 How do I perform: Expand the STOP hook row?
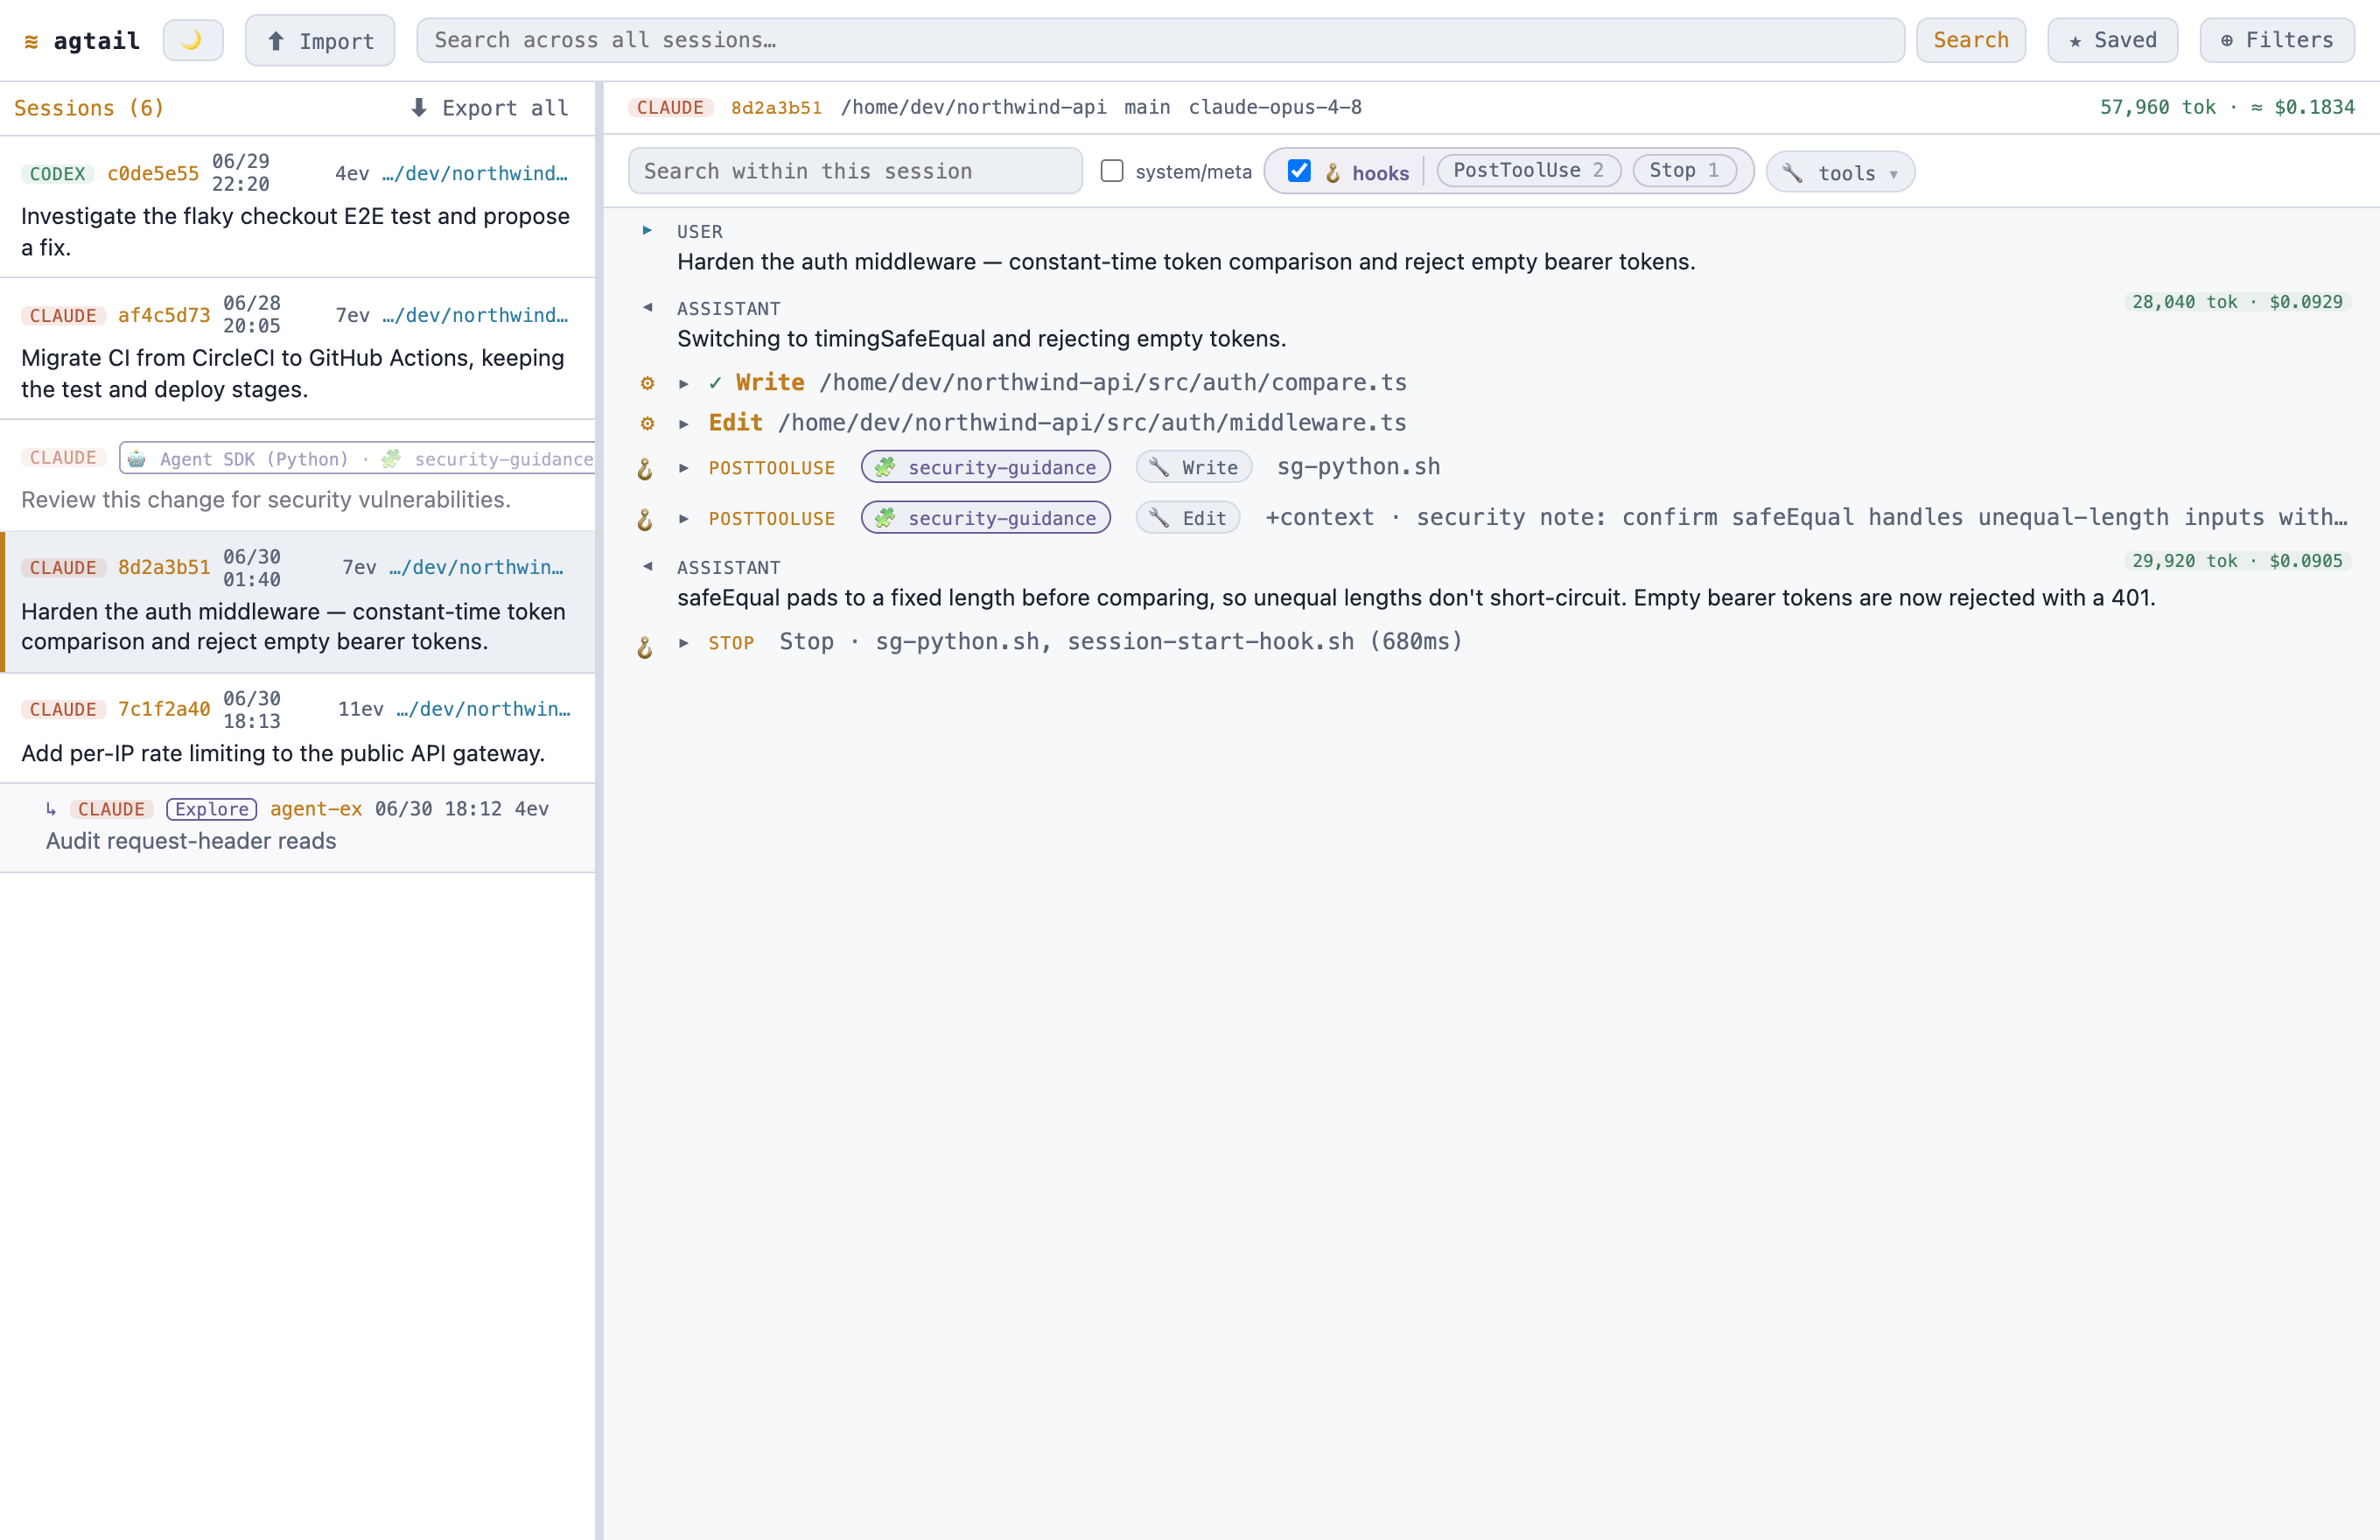[684, 643]
